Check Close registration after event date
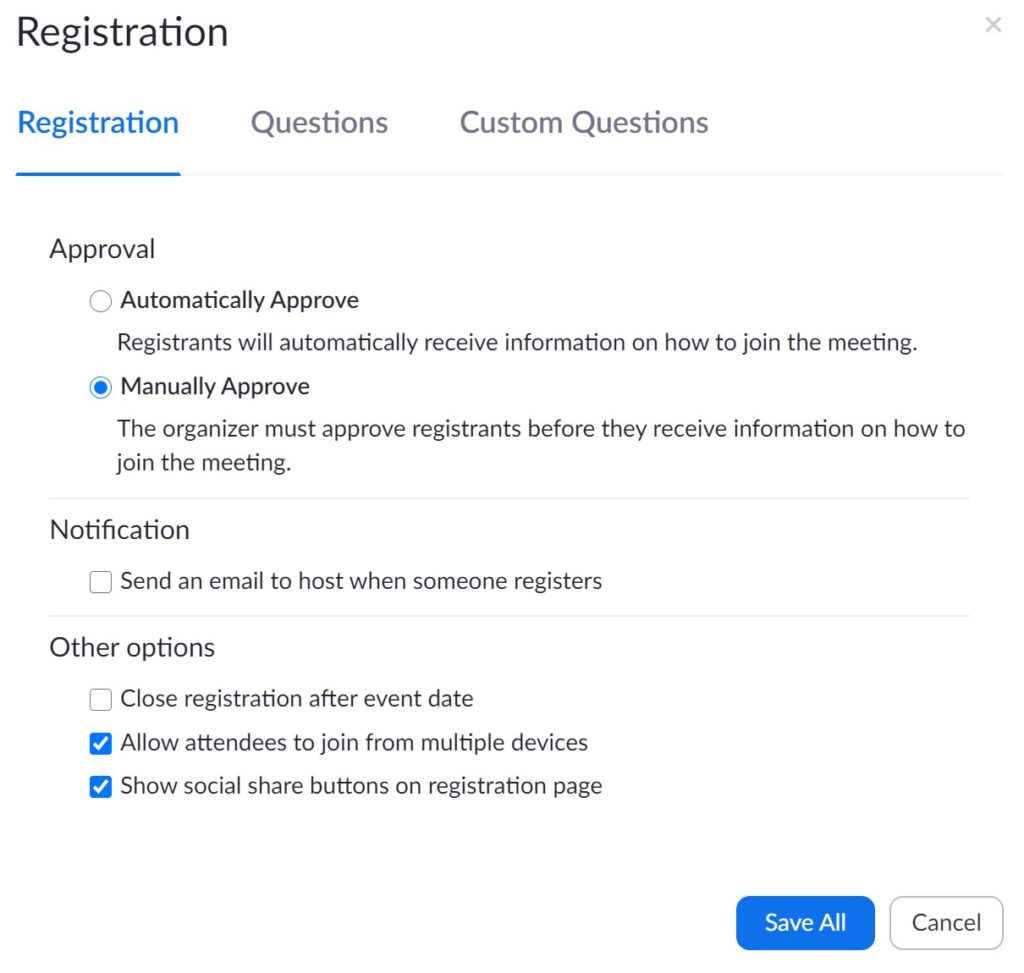Screen dimensions: 1024x973 100,699
